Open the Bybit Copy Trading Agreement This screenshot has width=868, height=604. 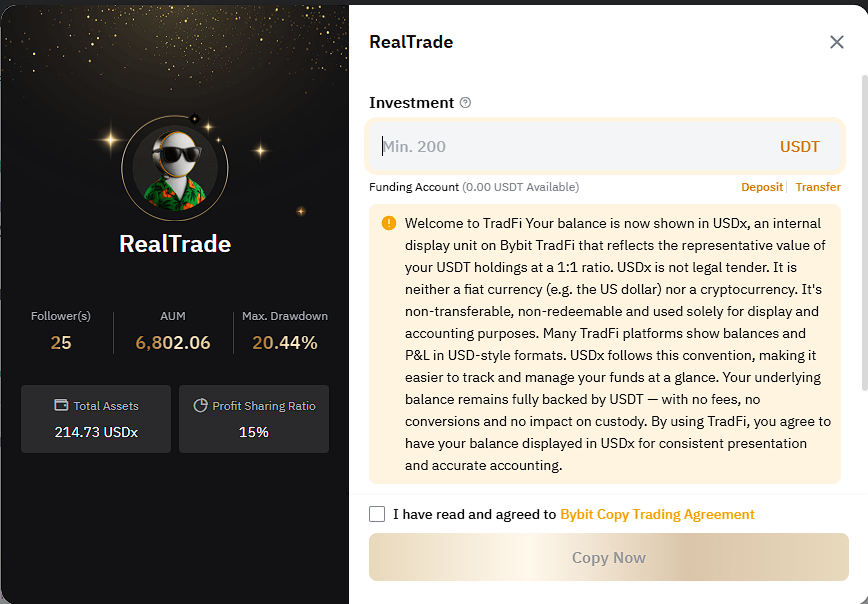[x=657, y=514]
